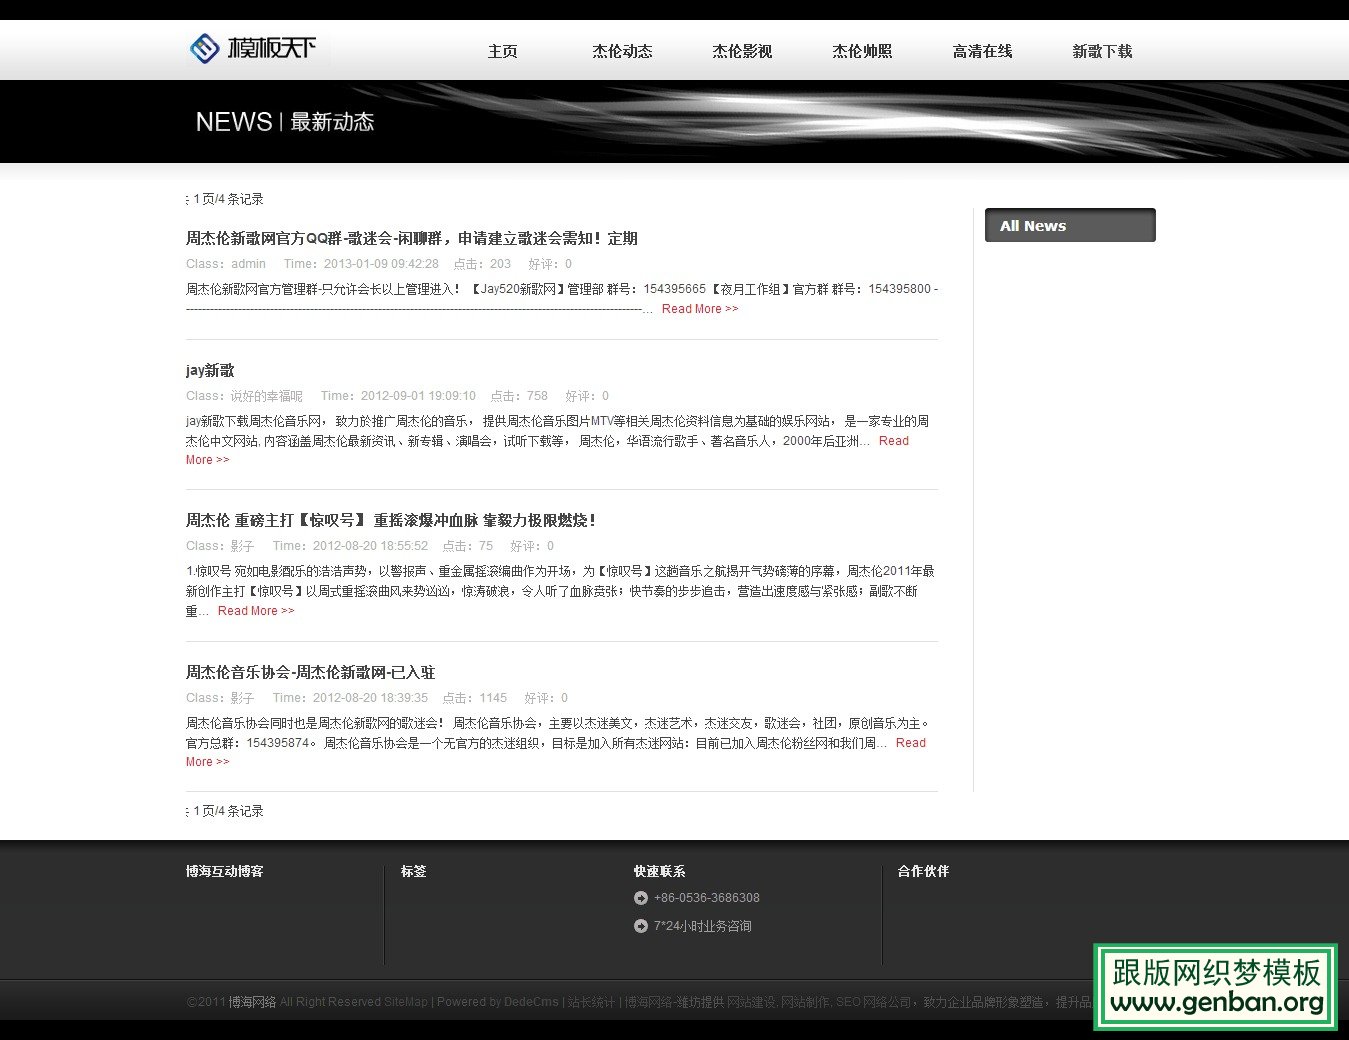Click the arrow icon beside phone number +86-0536-3686308

pos(641,898)
